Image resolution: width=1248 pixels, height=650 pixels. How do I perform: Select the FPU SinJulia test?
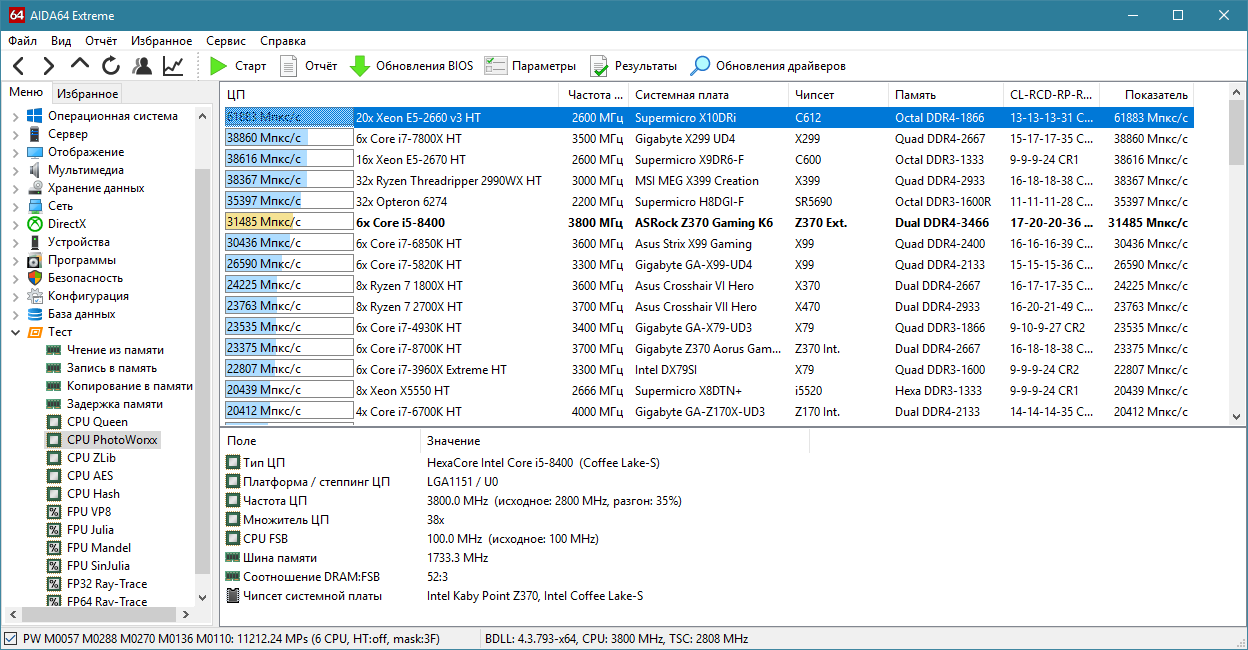click(98, 566)
